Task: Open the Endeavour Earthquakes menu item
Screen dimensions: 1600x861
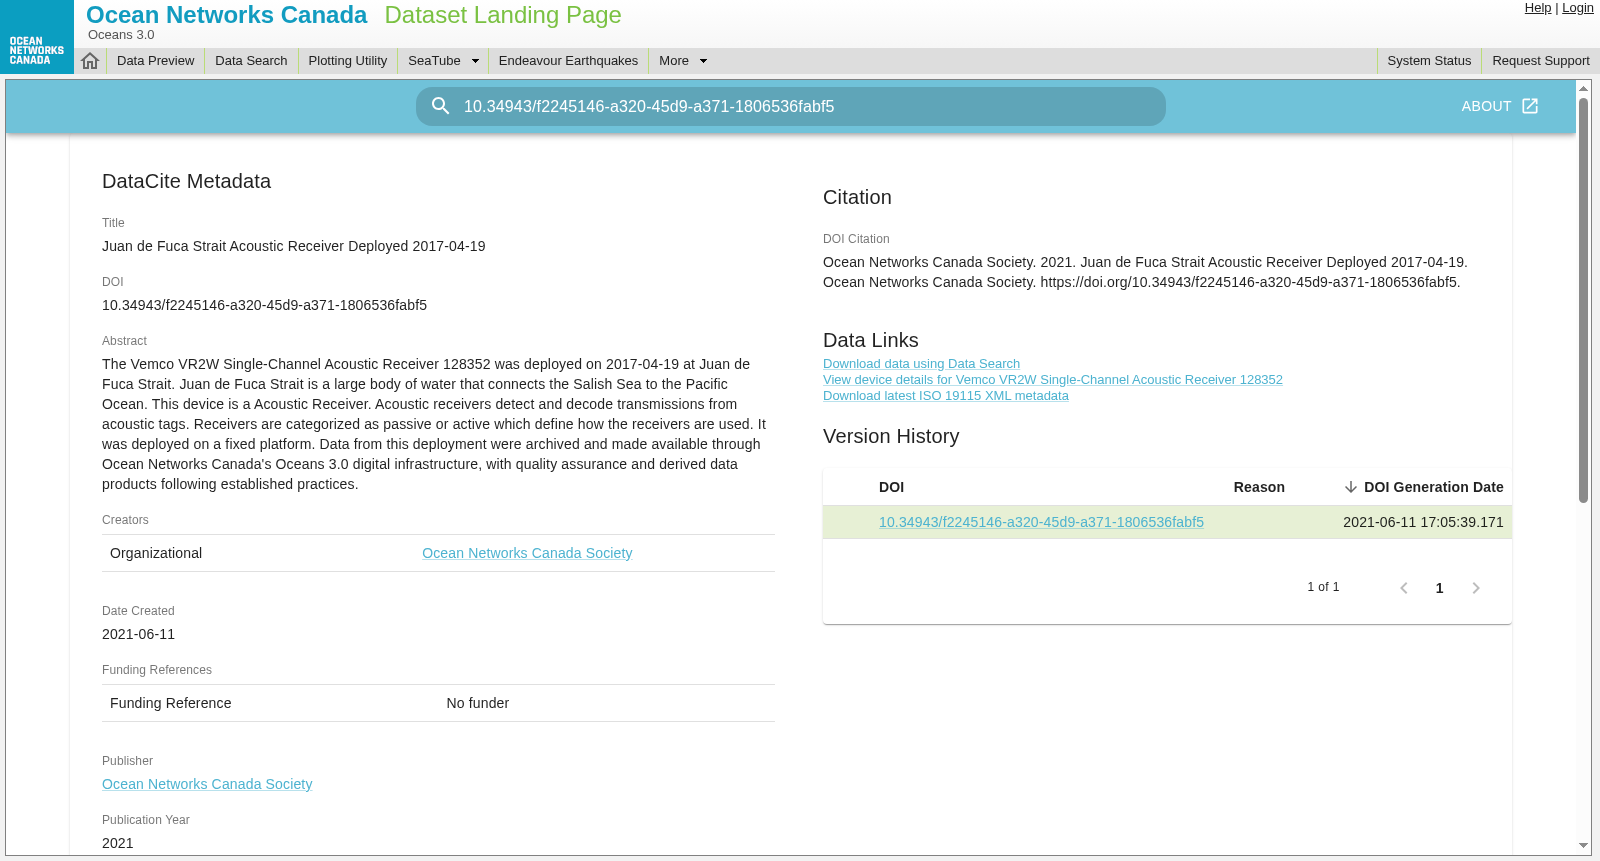Action: [568, 61]
